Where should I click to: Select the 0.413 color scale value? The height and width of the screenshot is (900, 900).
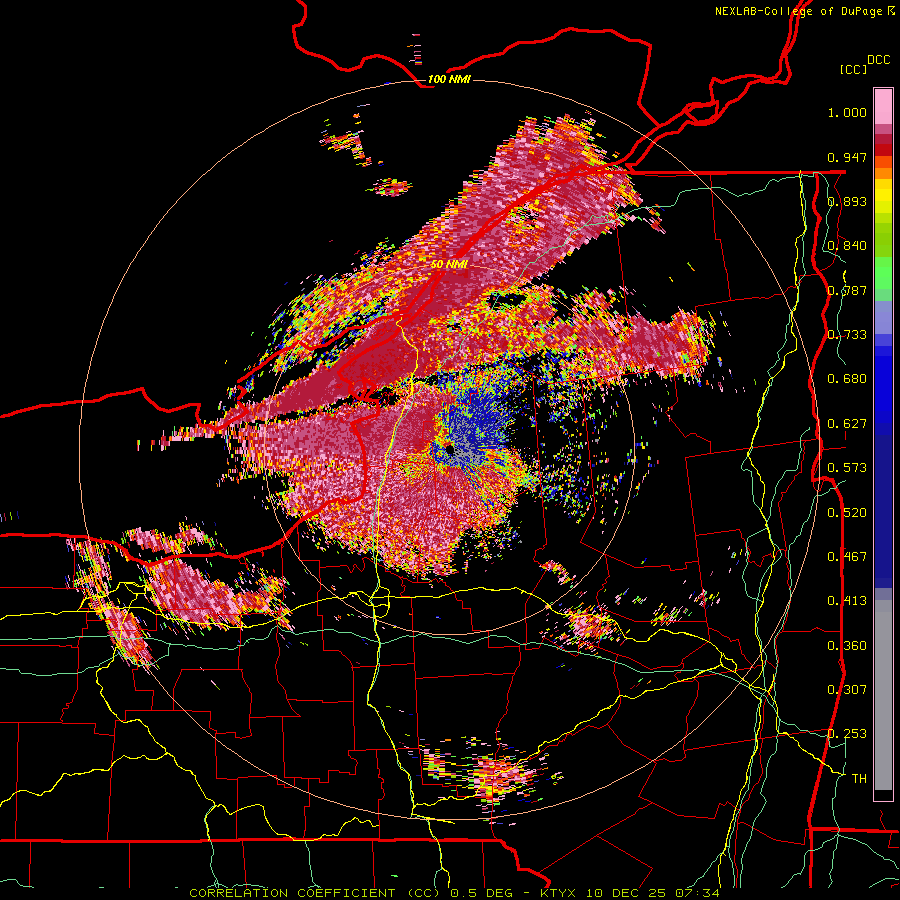(847, 601)
